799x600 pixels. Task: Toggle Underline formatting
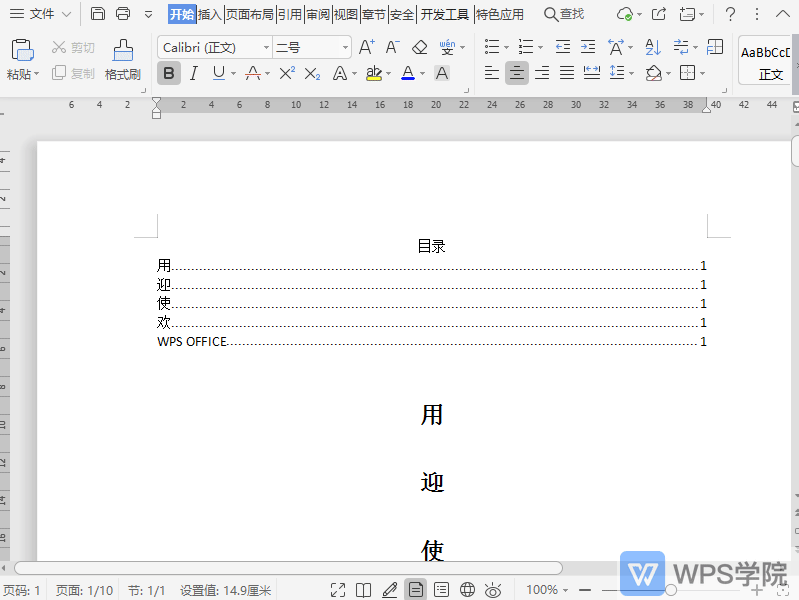tap(219, 73)
